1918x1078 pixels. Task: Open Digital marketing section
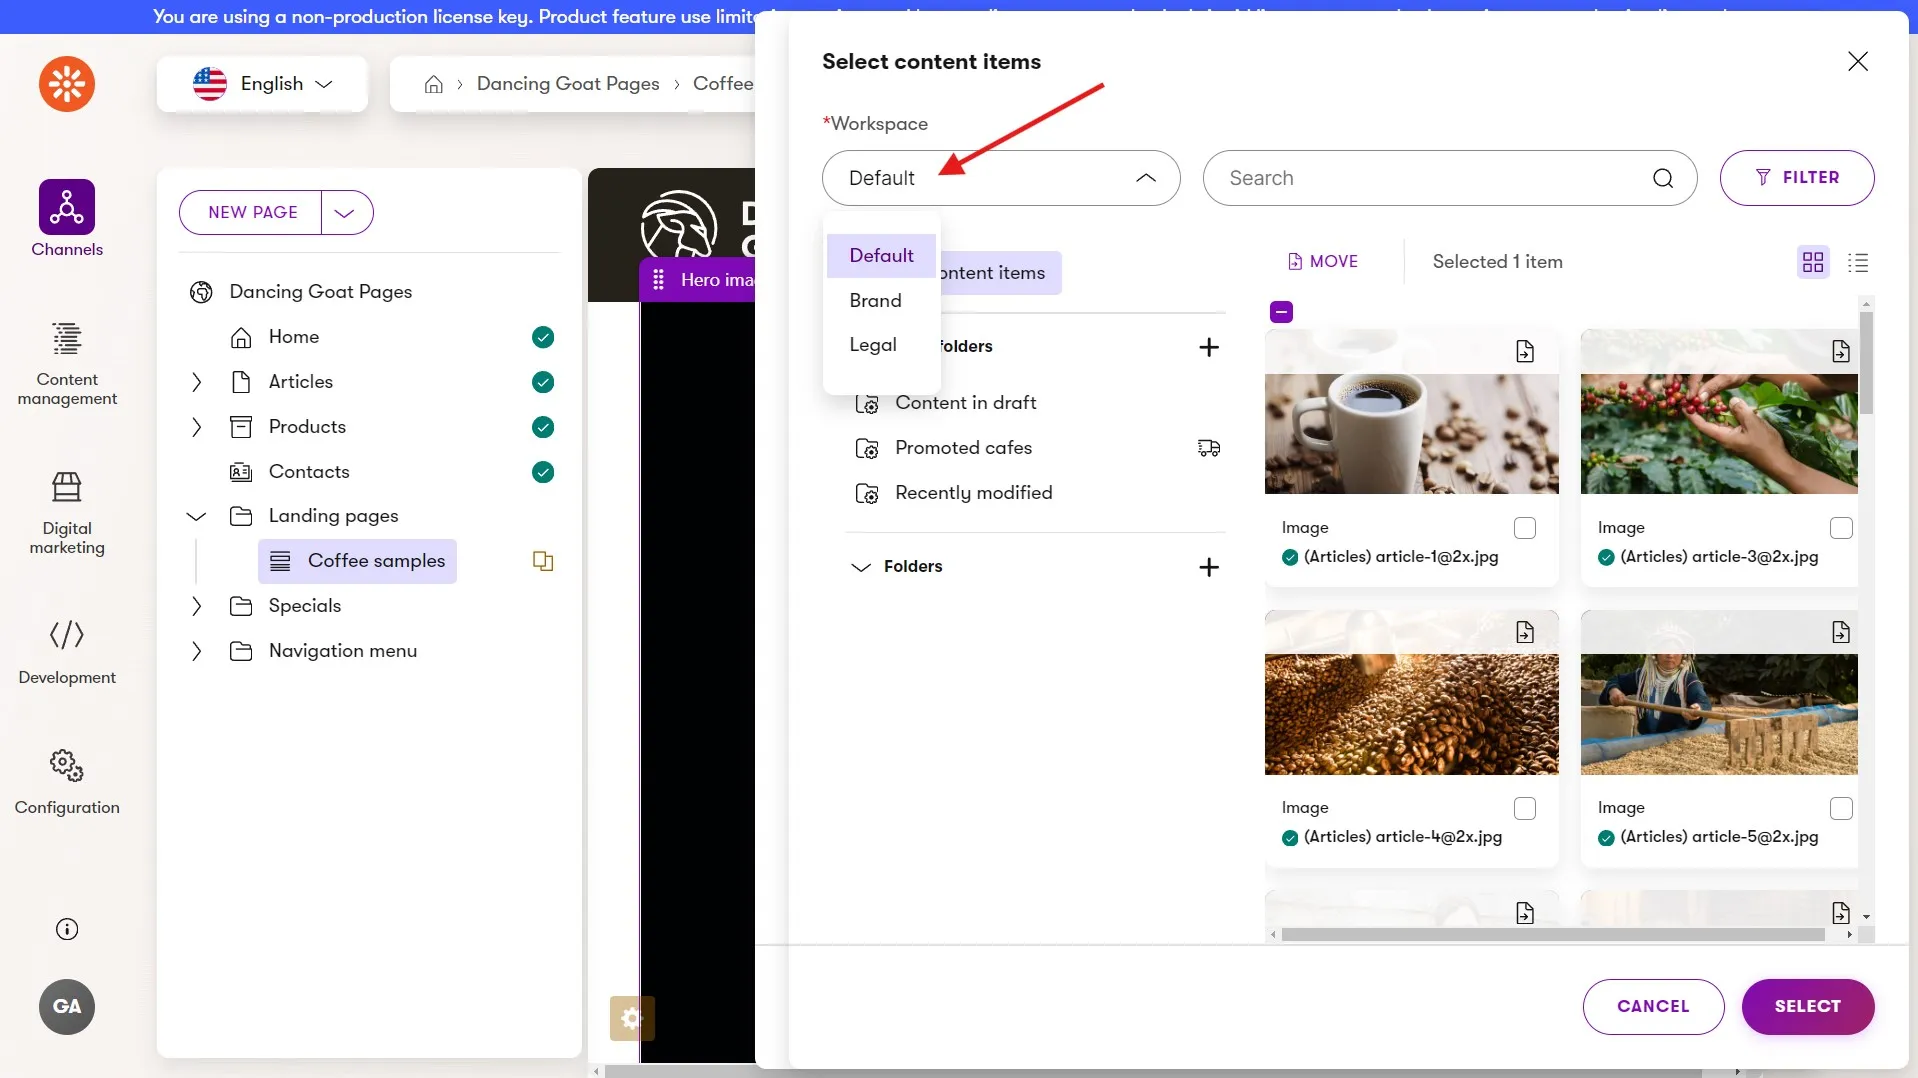coord(67,513)
